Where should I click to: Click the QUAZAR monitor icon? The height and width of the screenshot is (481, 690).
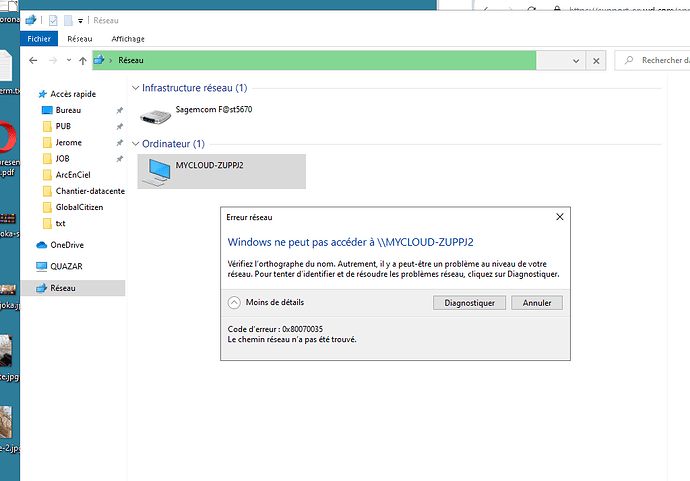pyautogui.click(x=41, y=266)
